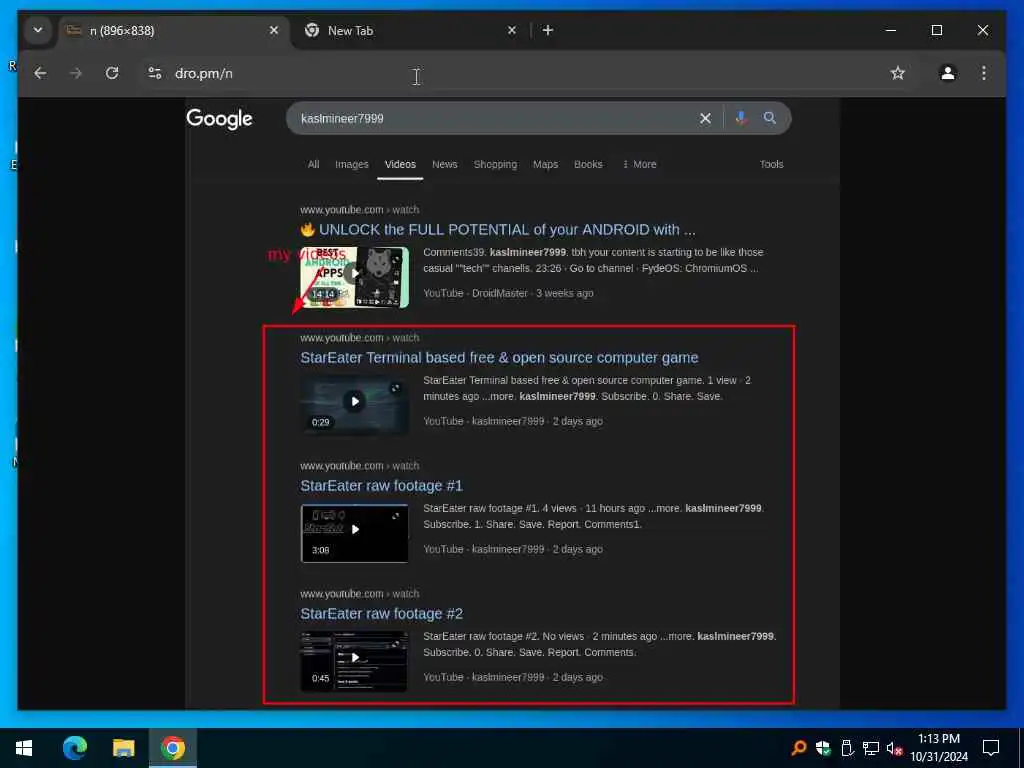Viewport: 1024px width, 768px height.
Task: Select the Images search tab
Action: tap(352, 165)
